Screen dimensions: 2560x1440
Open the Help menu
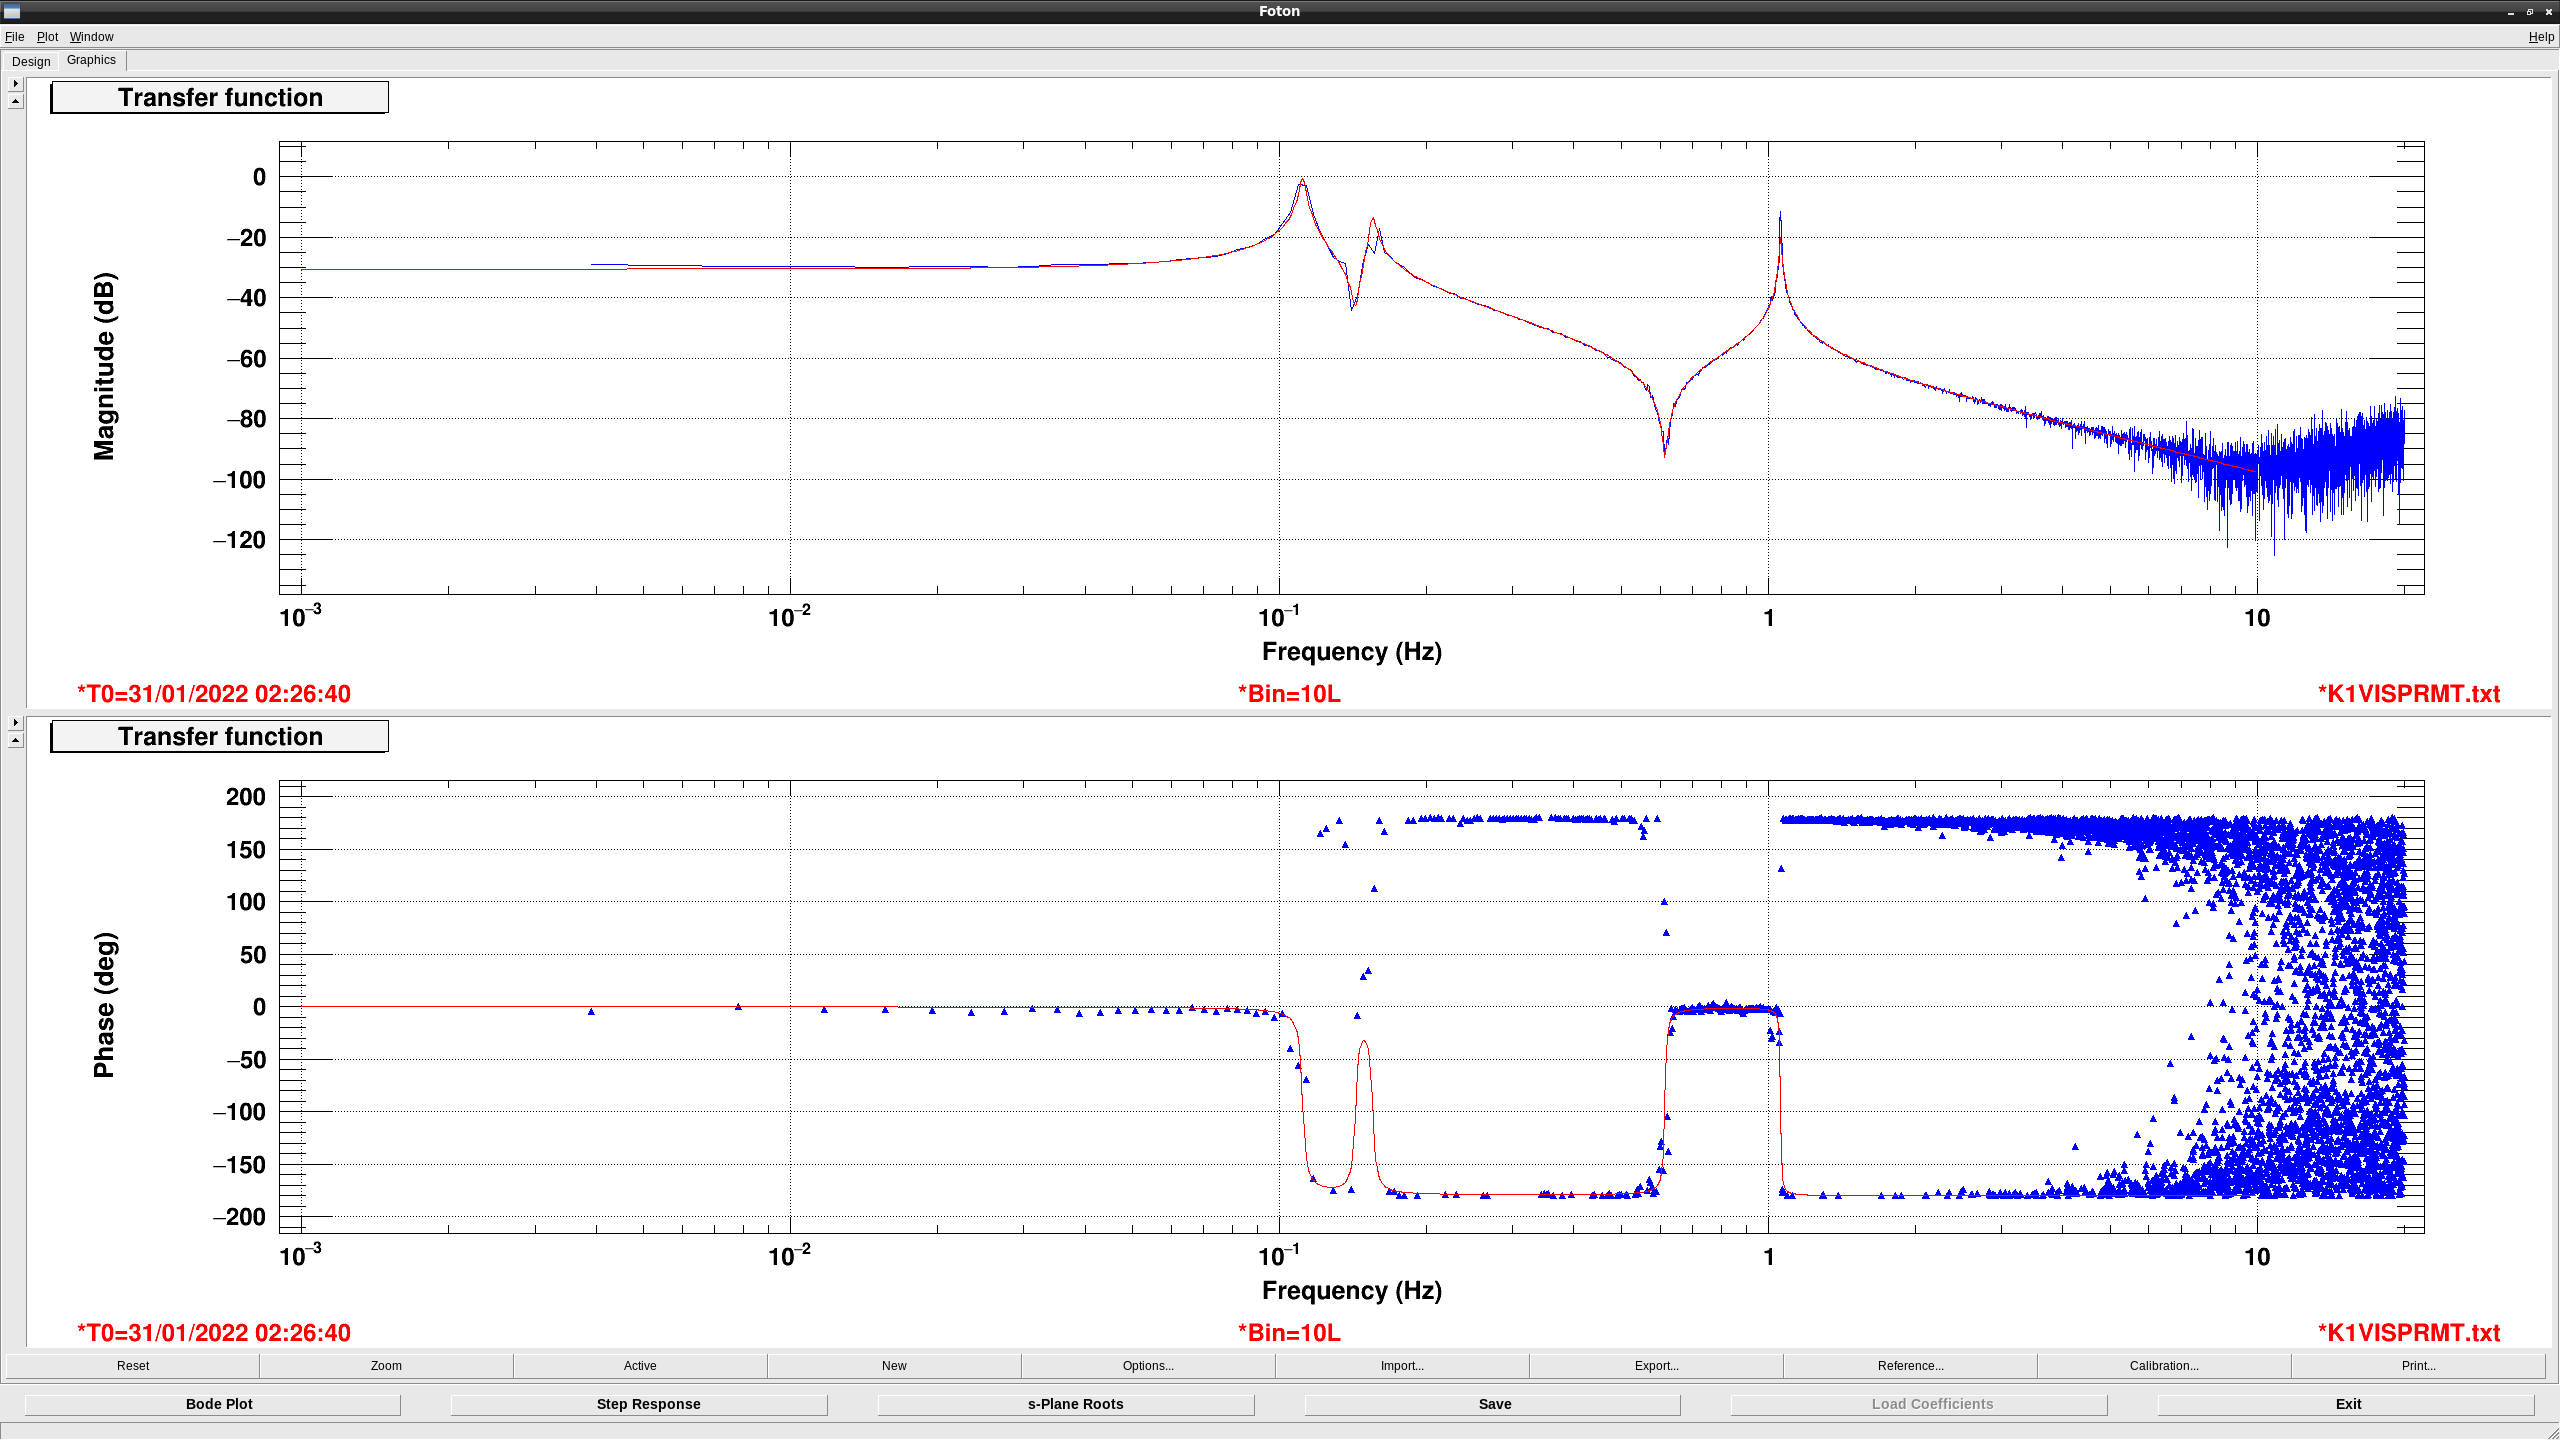[x=2541, y=37]
